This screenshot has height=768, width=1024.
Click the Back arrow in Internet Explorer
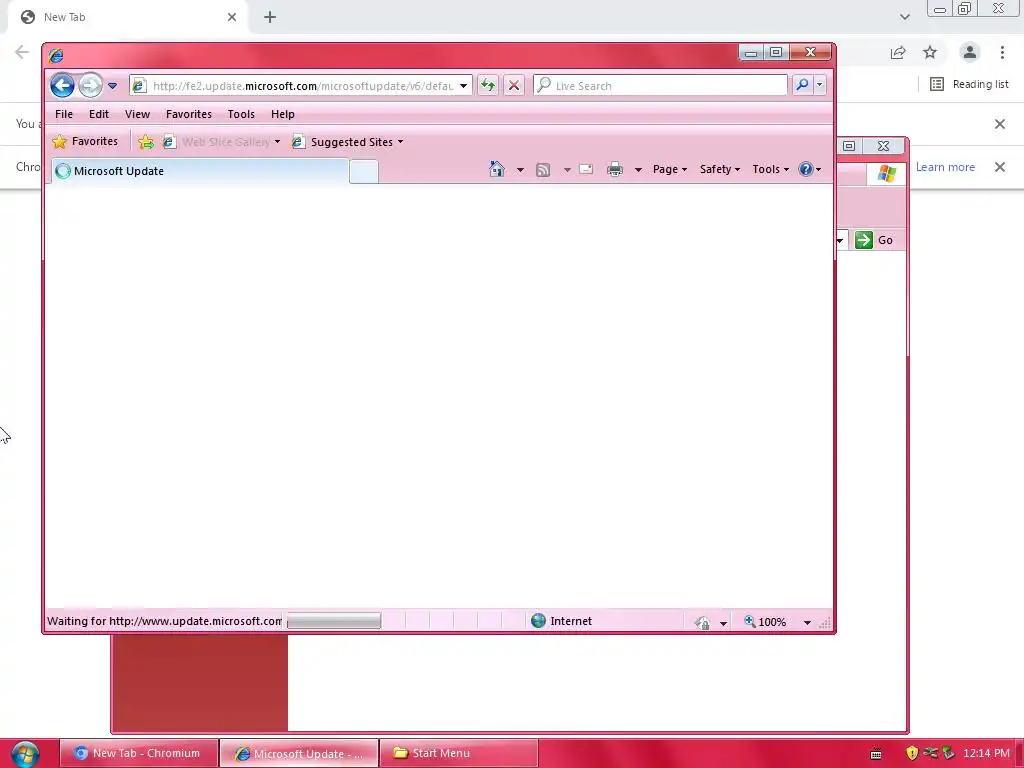pos(63,86)
